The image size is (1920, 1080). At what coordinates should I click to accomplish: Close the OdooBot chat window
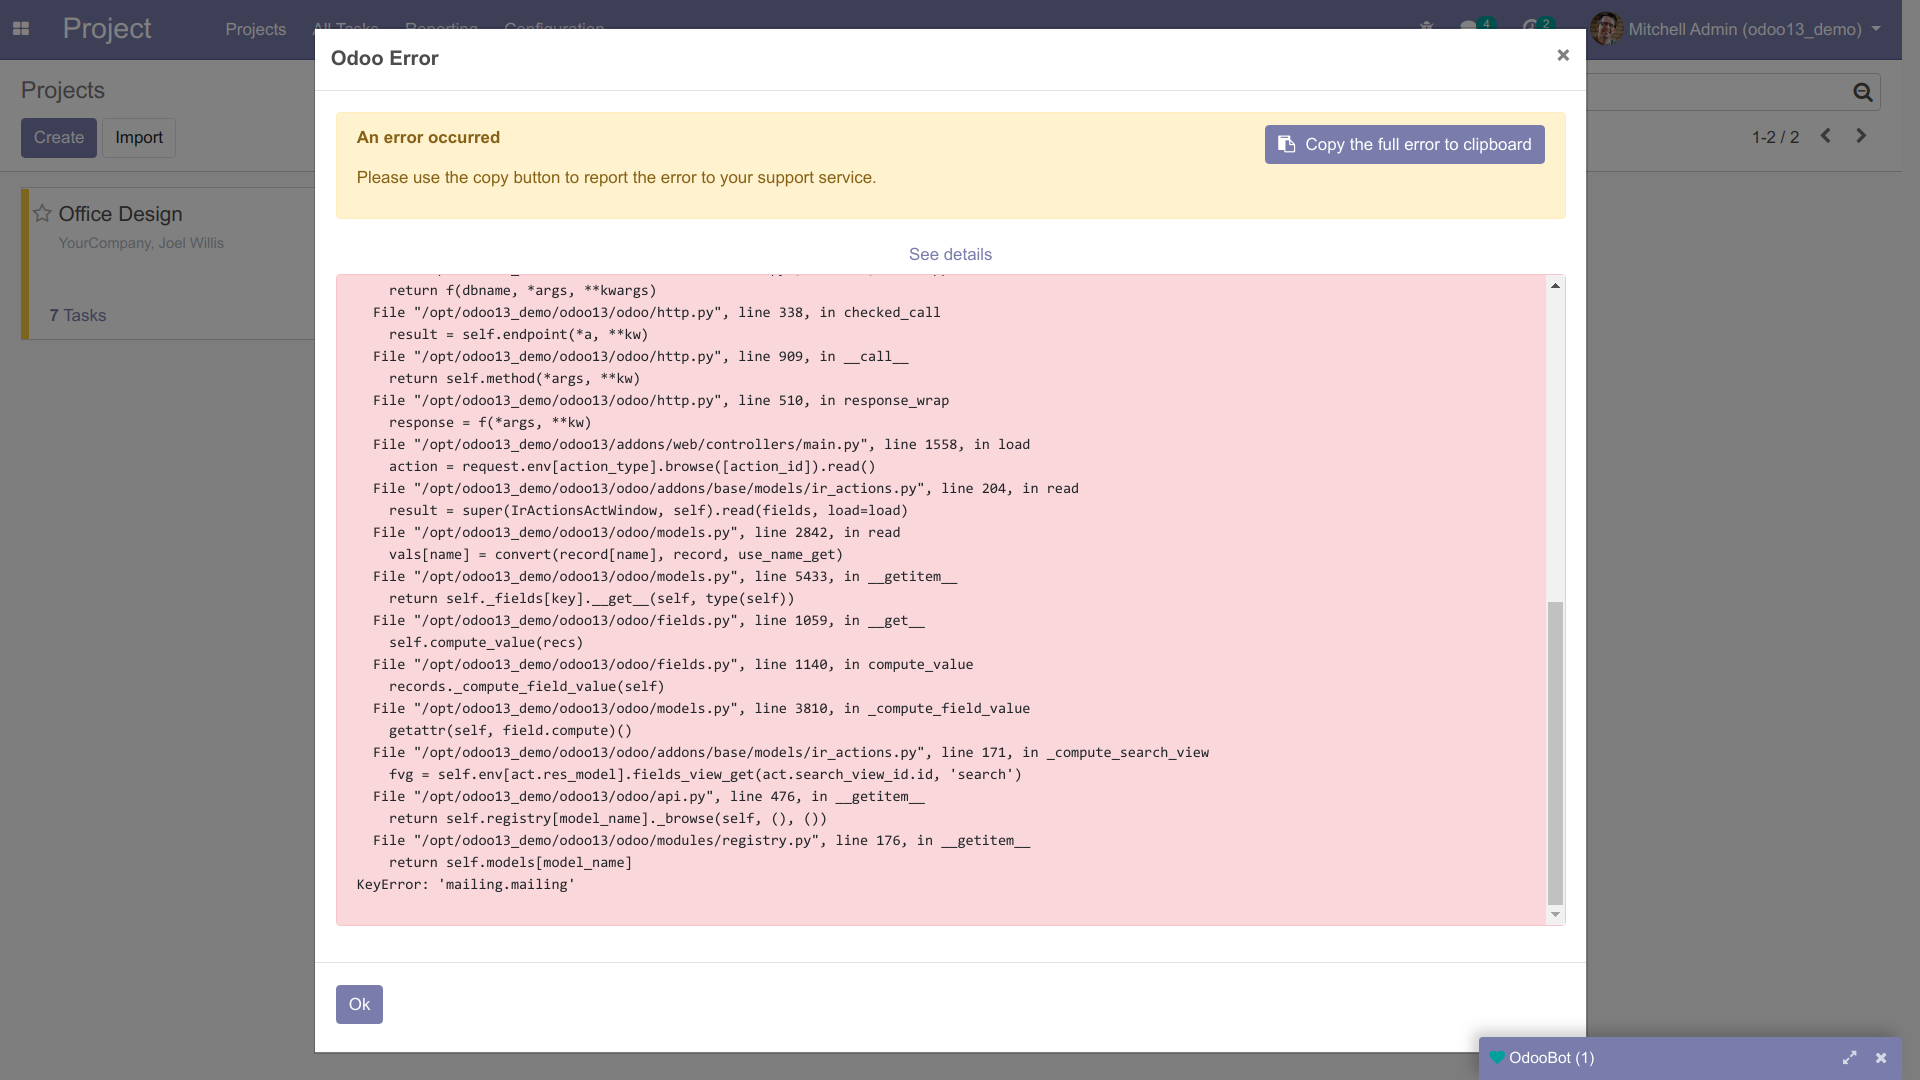[x=1881, y=1058]
